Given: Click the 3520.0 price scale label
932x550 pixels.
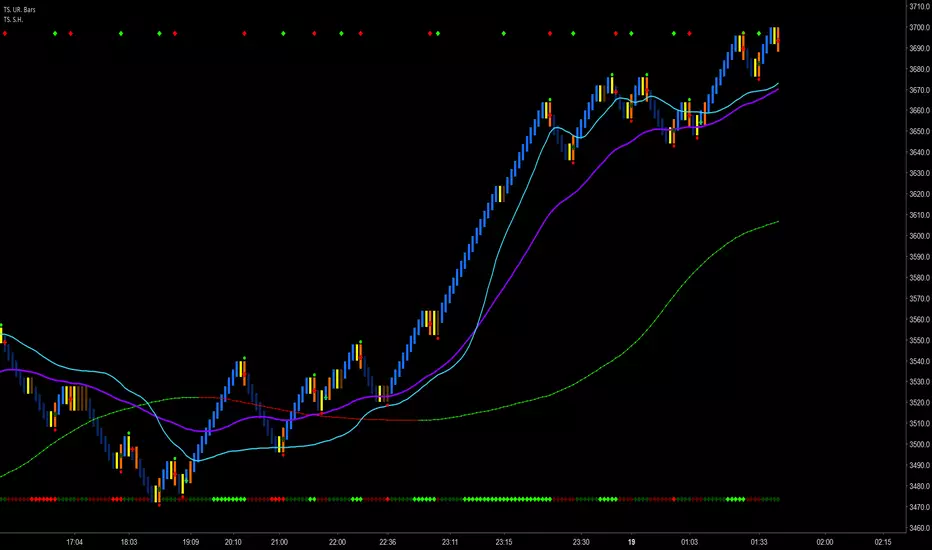Looking at the screenshot, I should [x=920, y=403].
